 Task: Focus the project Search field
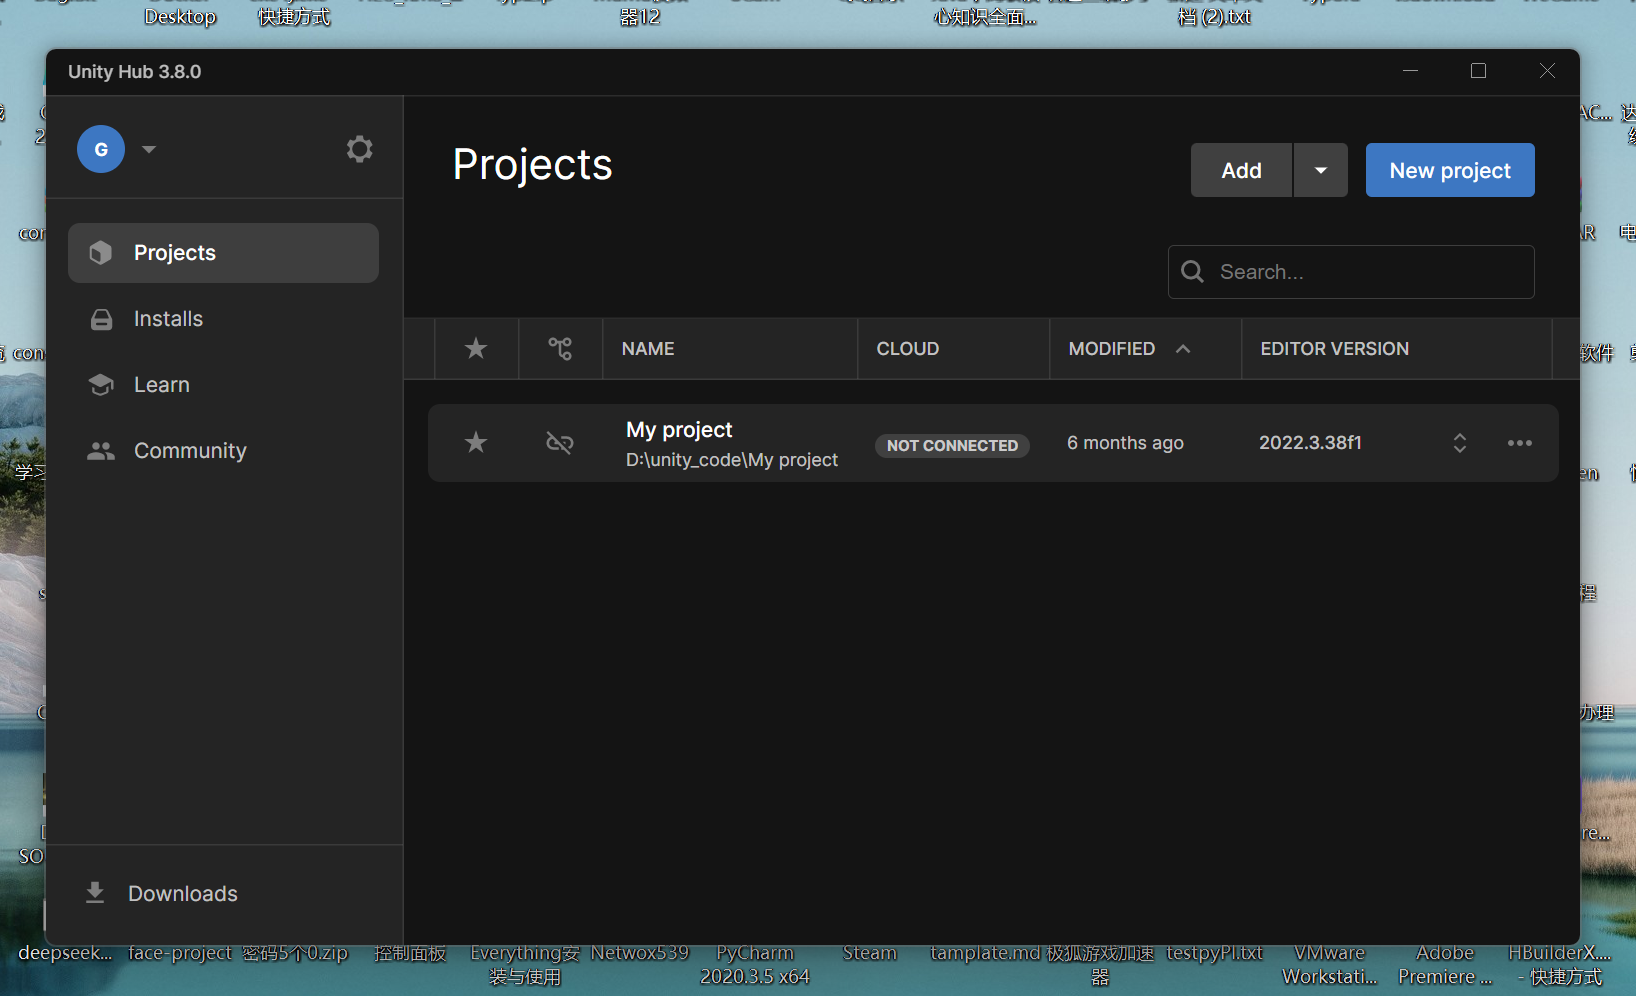click(x=1351, y=272)
